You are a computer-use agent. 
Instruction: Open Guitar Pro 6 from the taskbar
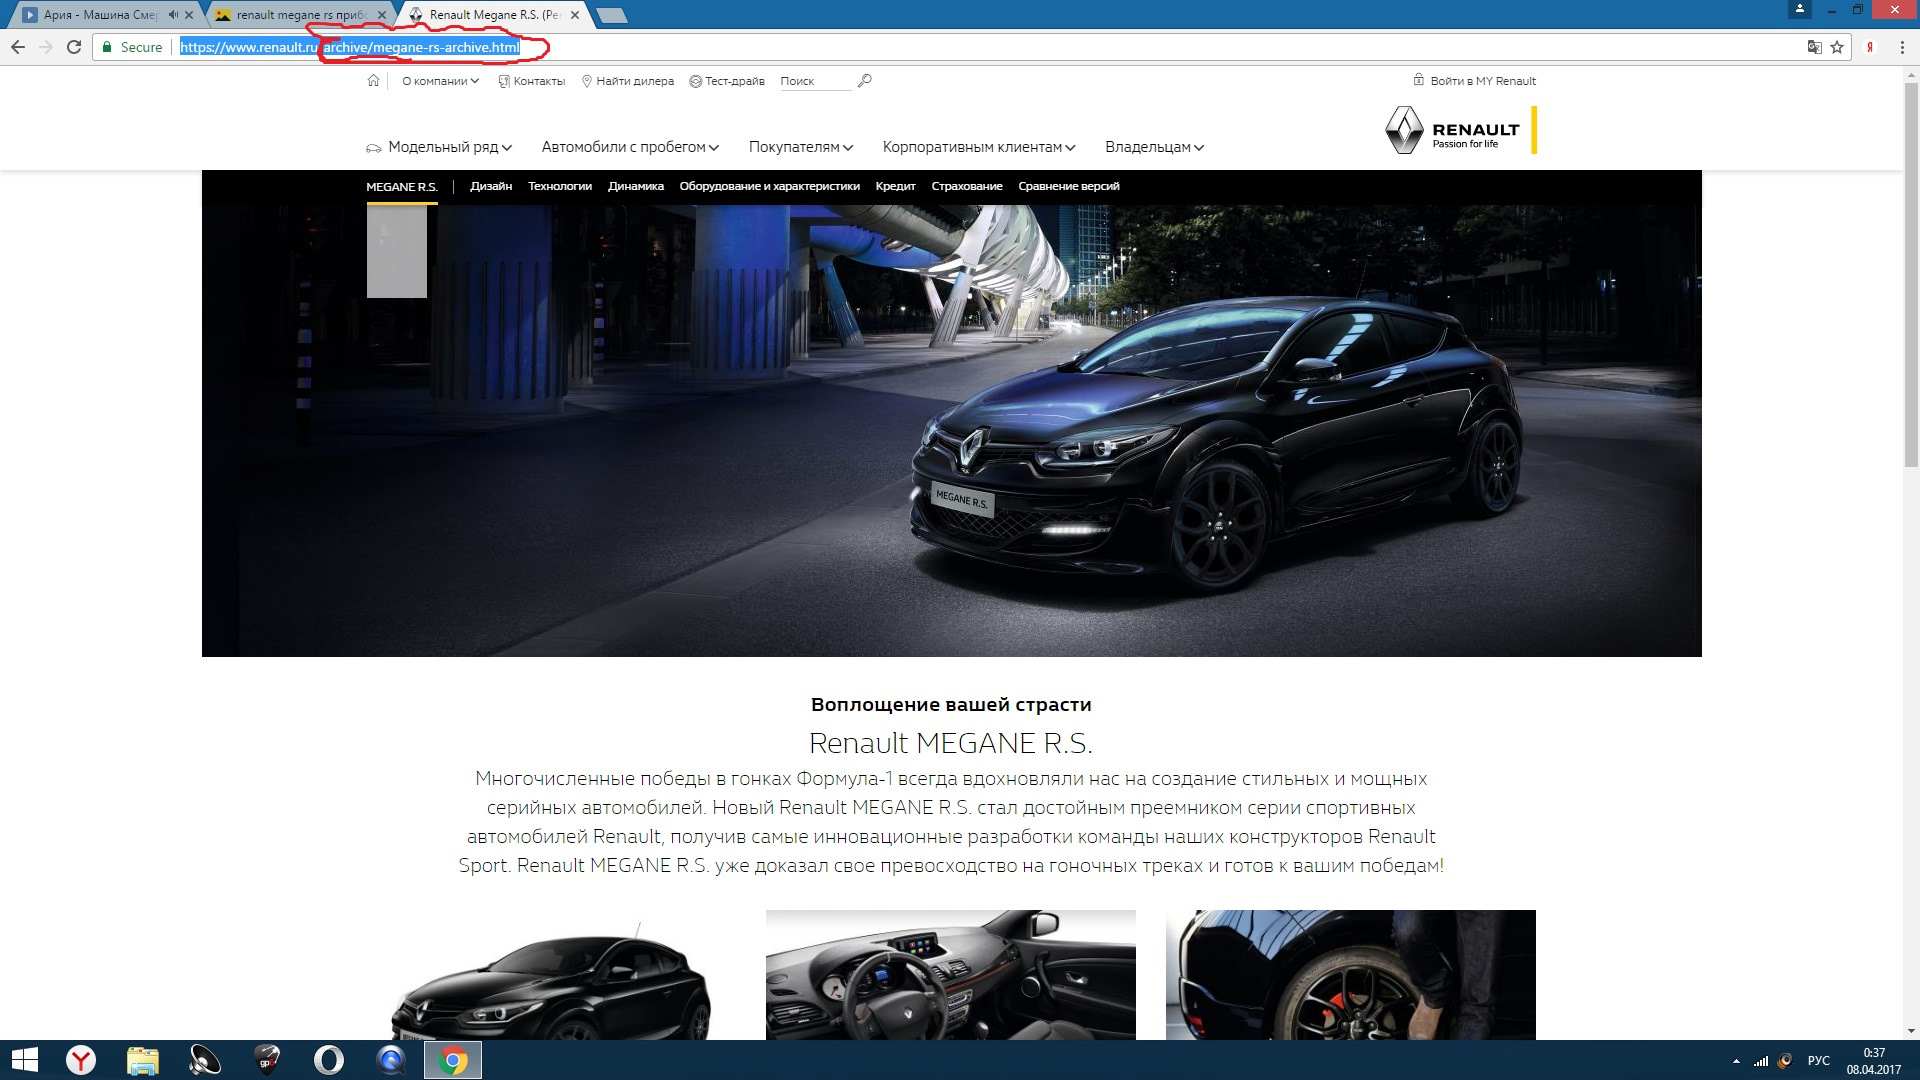(267, 1060)
